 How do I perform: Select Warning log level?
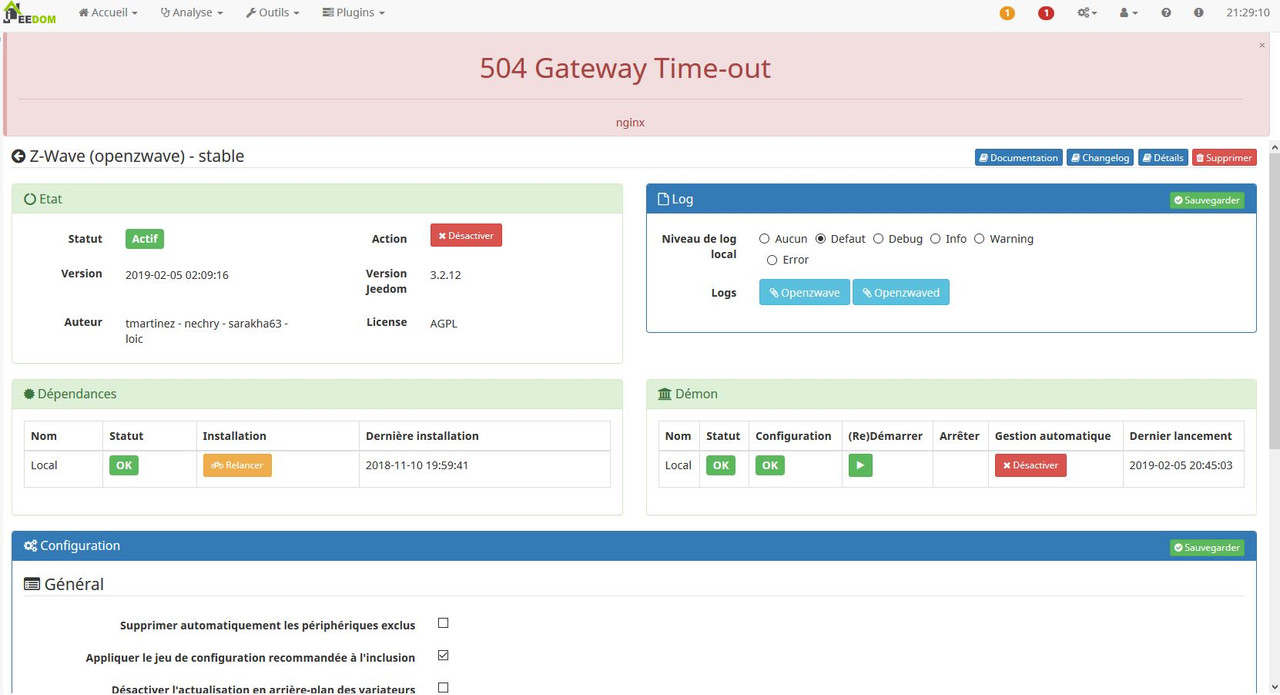pyautogui.click(x=979, y=239)
